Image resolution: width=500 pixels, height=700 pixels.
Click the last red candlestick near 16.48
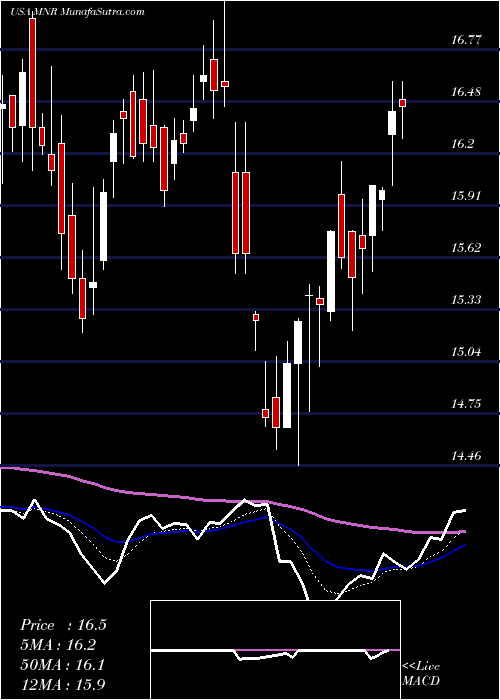[x=403, y=103]
